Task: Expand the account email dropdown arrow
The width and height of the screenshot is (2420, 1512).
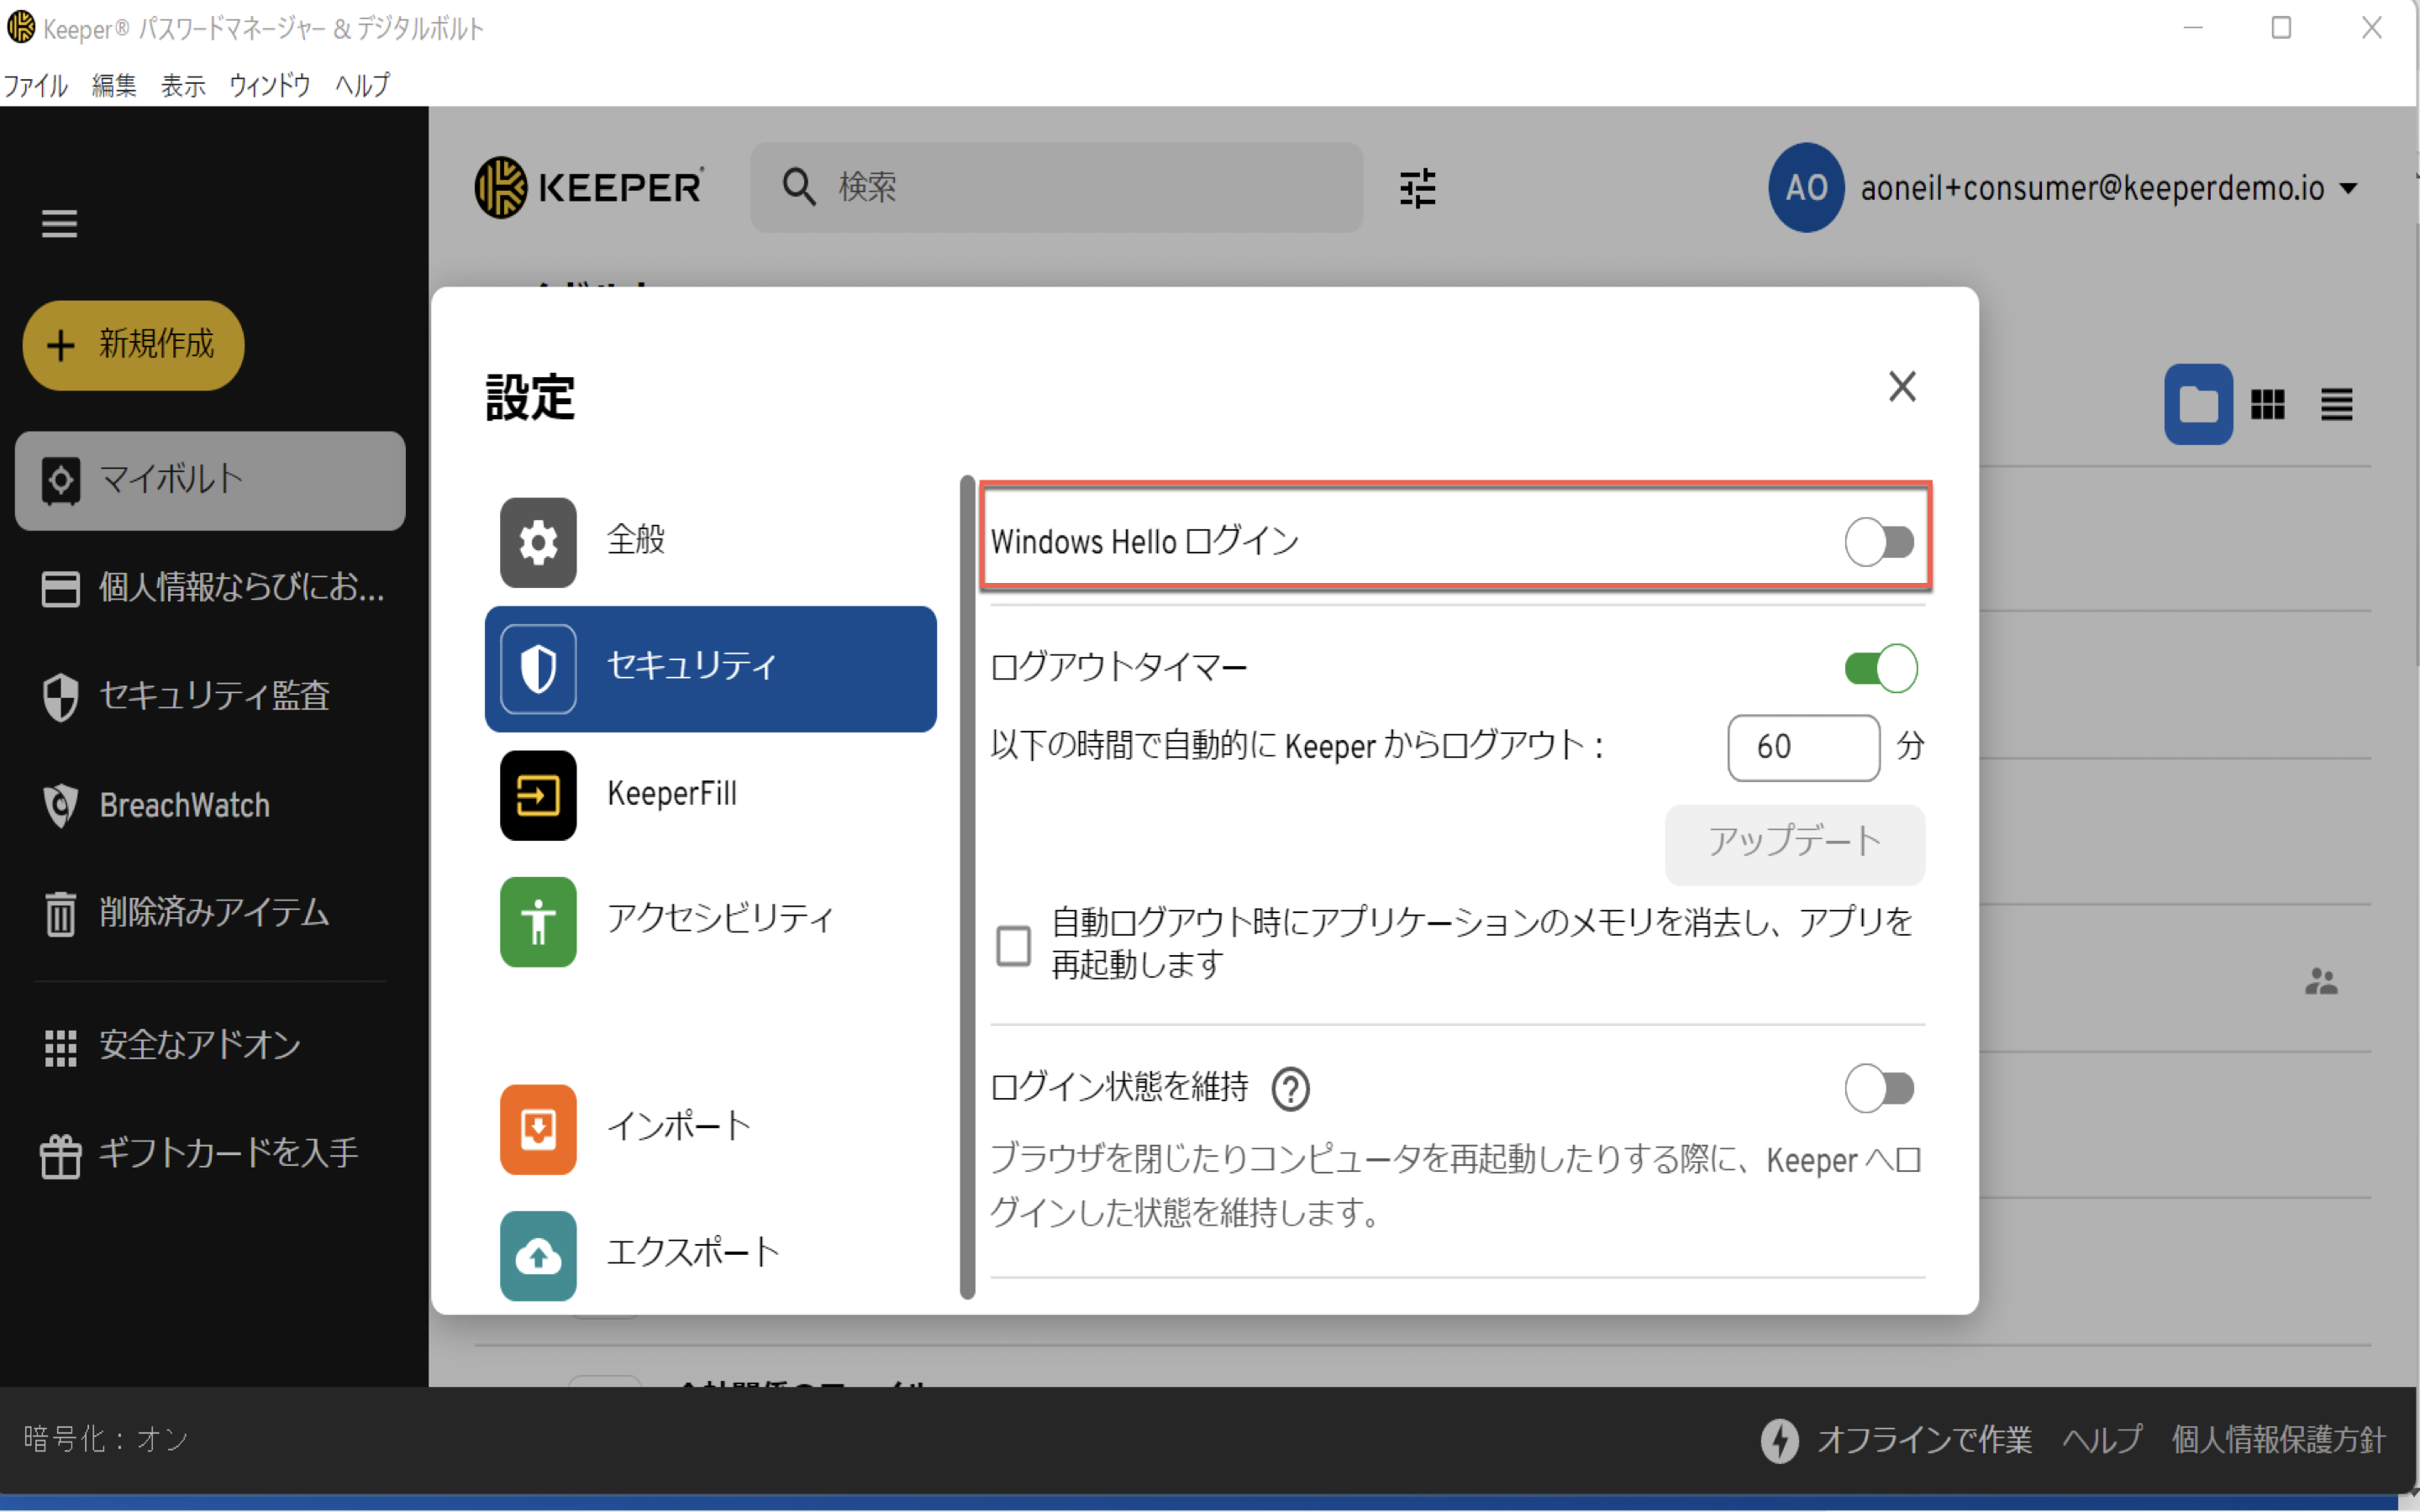Action: pos(2349,188)
